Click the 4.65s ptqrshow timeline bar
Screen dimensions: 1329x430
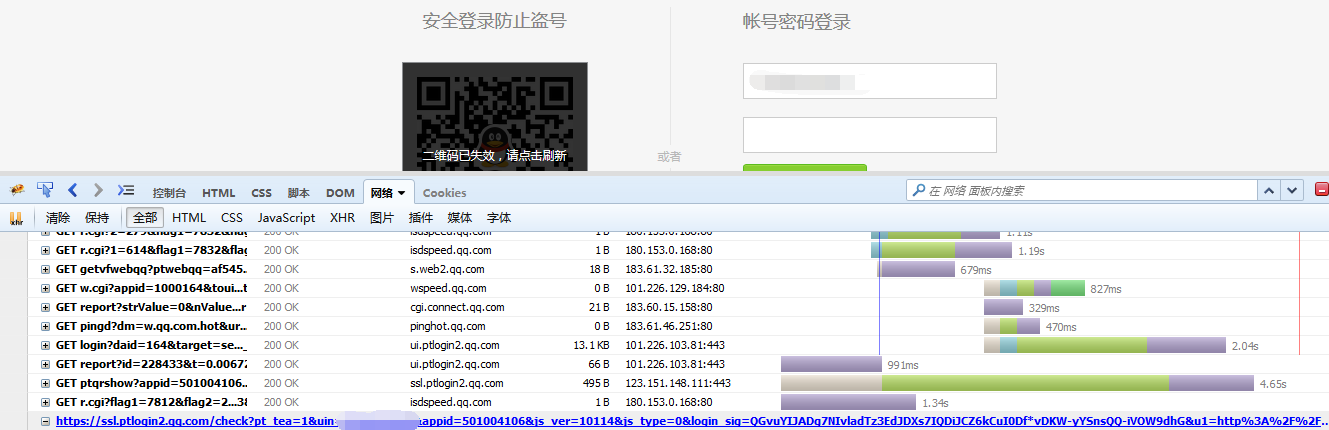point(1017,383)
